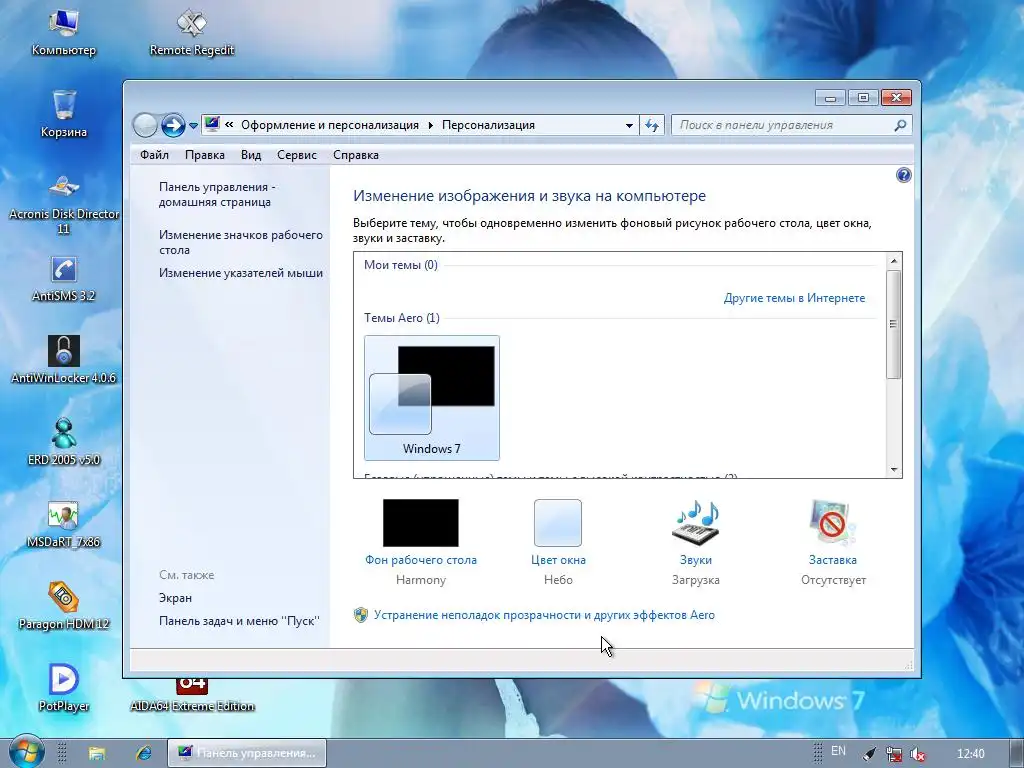Expand the breadcrumb arrow after Оформление и персонализация
Screen dimensions: 1024x768
coord(430,125)
